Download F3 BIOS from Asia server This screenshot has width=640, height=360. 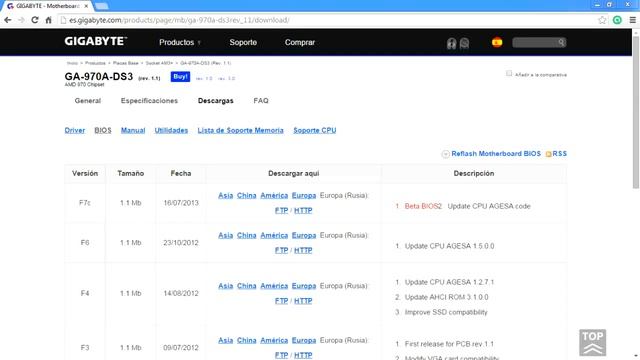coord(225,340)
